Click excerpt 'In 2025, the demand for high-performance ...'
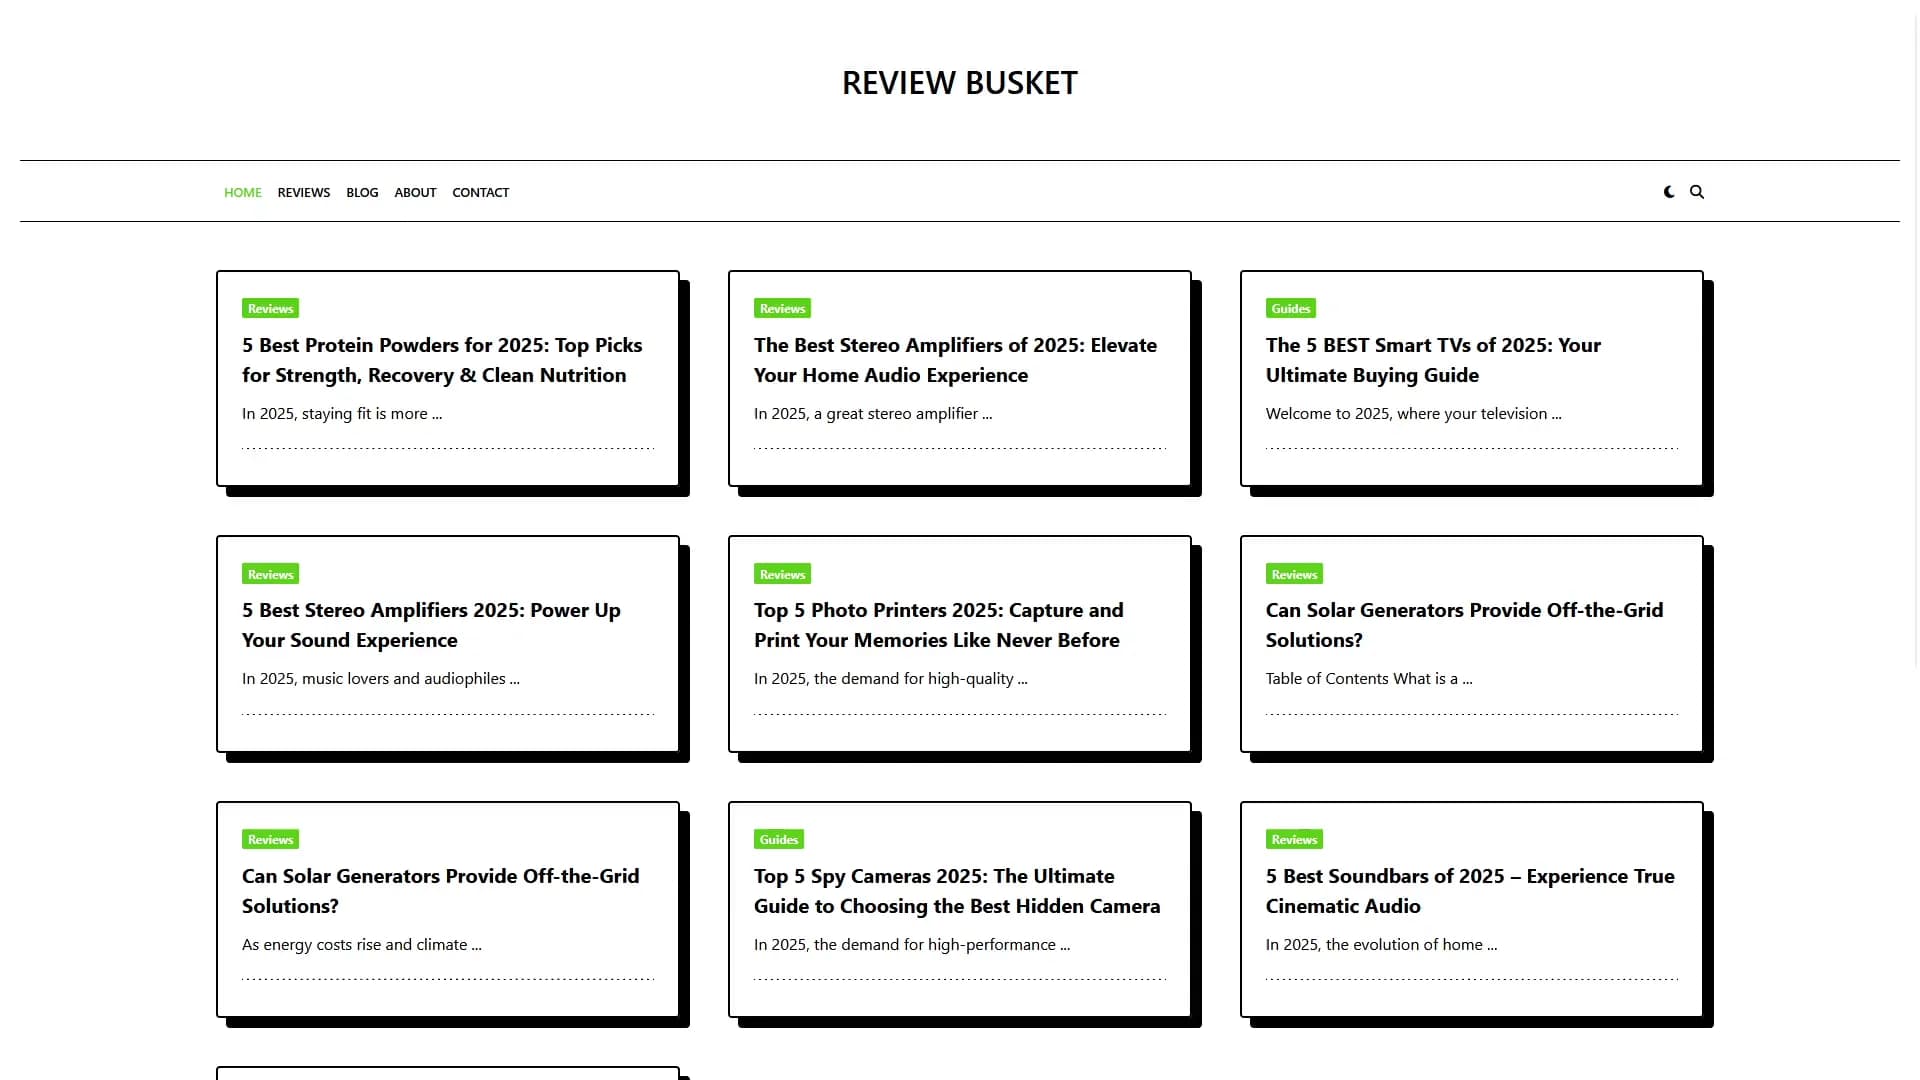Image resolution: width=1920 pixels, height=1080 pixels. point(912,945)
